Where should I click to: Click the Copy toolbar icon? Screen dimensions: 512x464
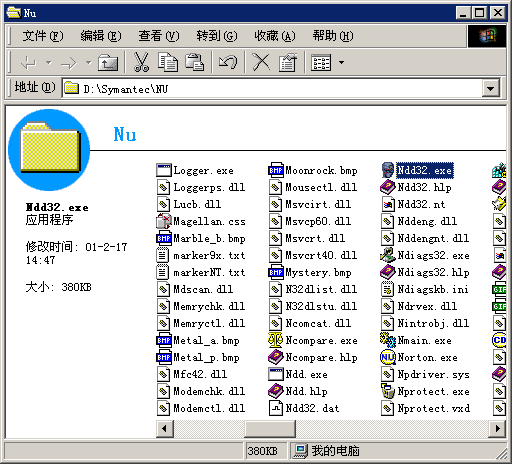point(168,62)
